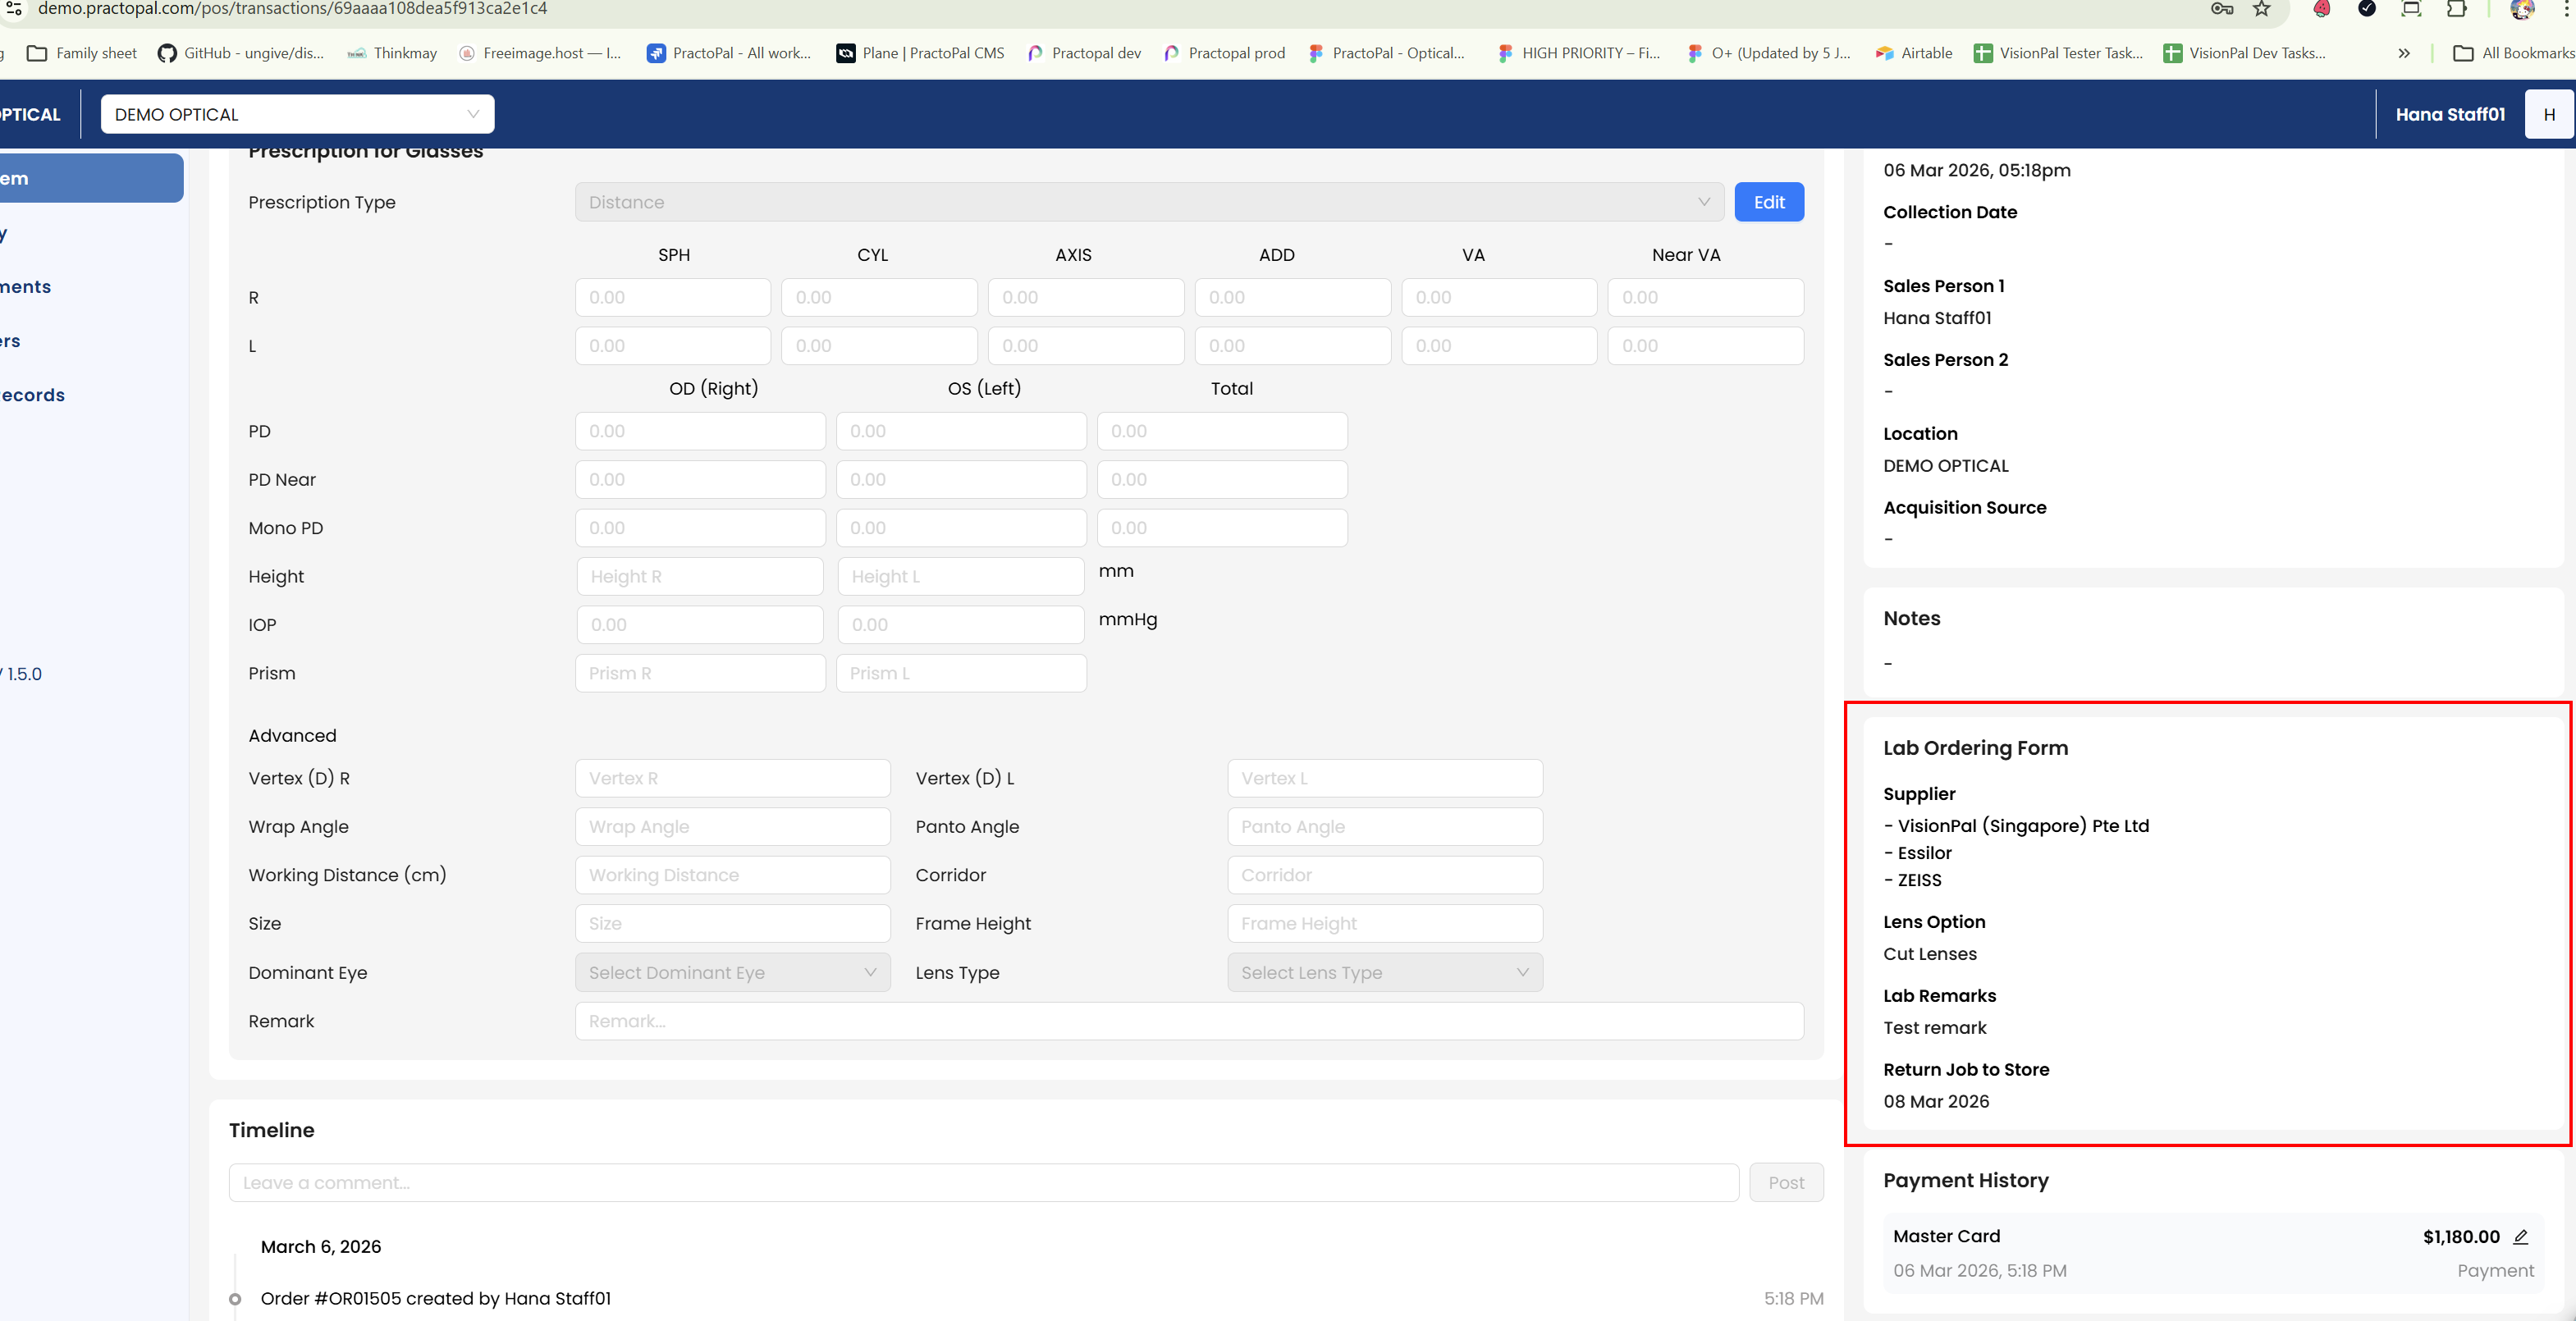Open the DEMO OPTICAL location dropdown

point(297,114)
